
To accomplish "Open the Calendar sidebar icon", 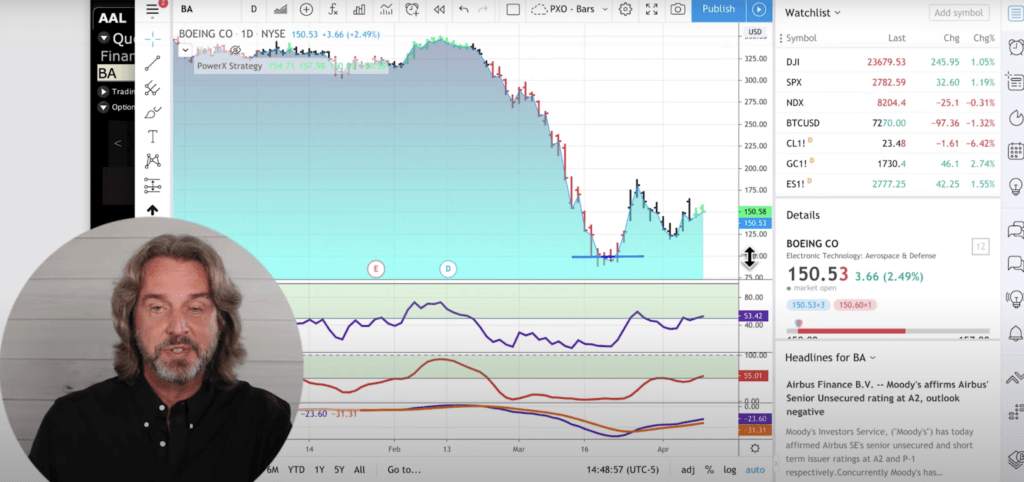I will [x=1016, y=152].
